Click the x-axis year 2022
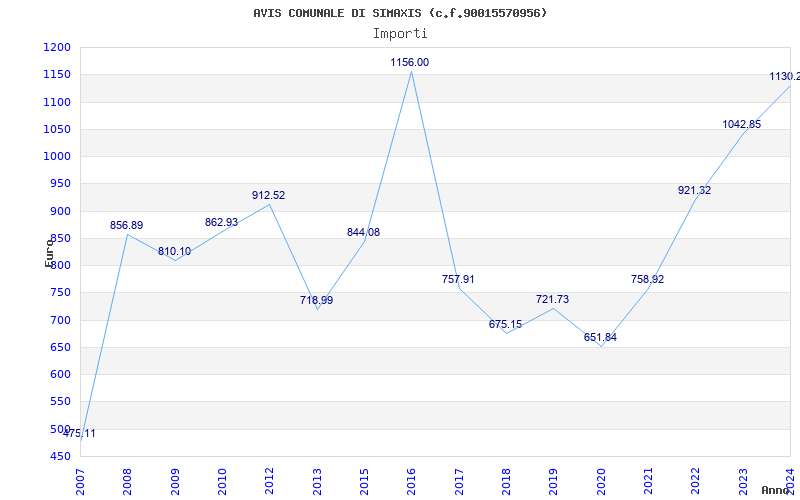 695,482
